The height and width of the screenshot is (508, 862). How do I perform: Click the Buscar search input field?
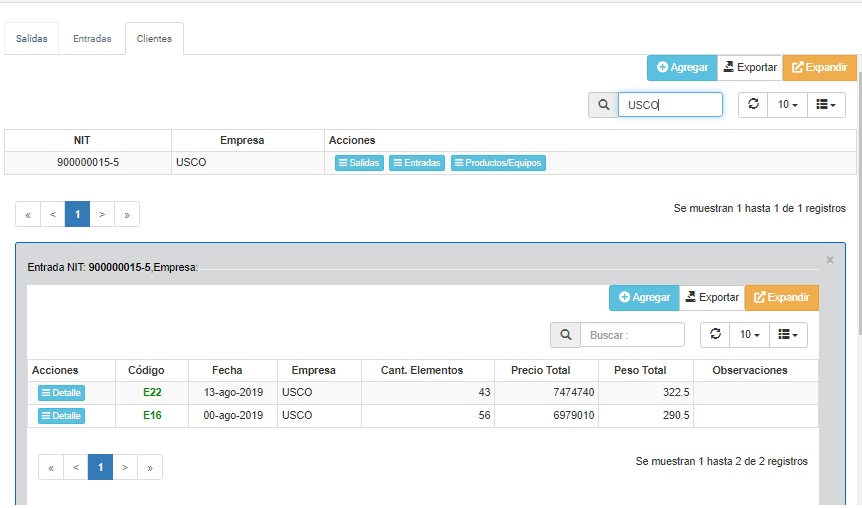point(632,335)
